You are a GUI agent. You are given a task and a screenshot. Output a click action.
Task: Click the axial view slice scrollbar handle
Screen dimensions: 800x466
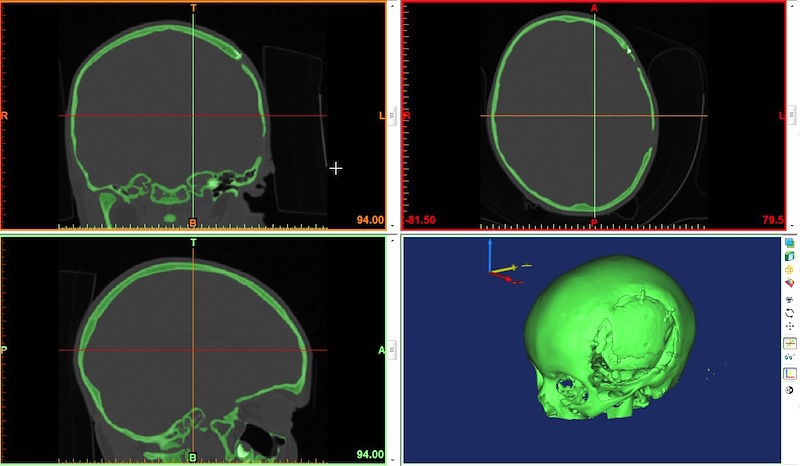[x=796, y=116]
